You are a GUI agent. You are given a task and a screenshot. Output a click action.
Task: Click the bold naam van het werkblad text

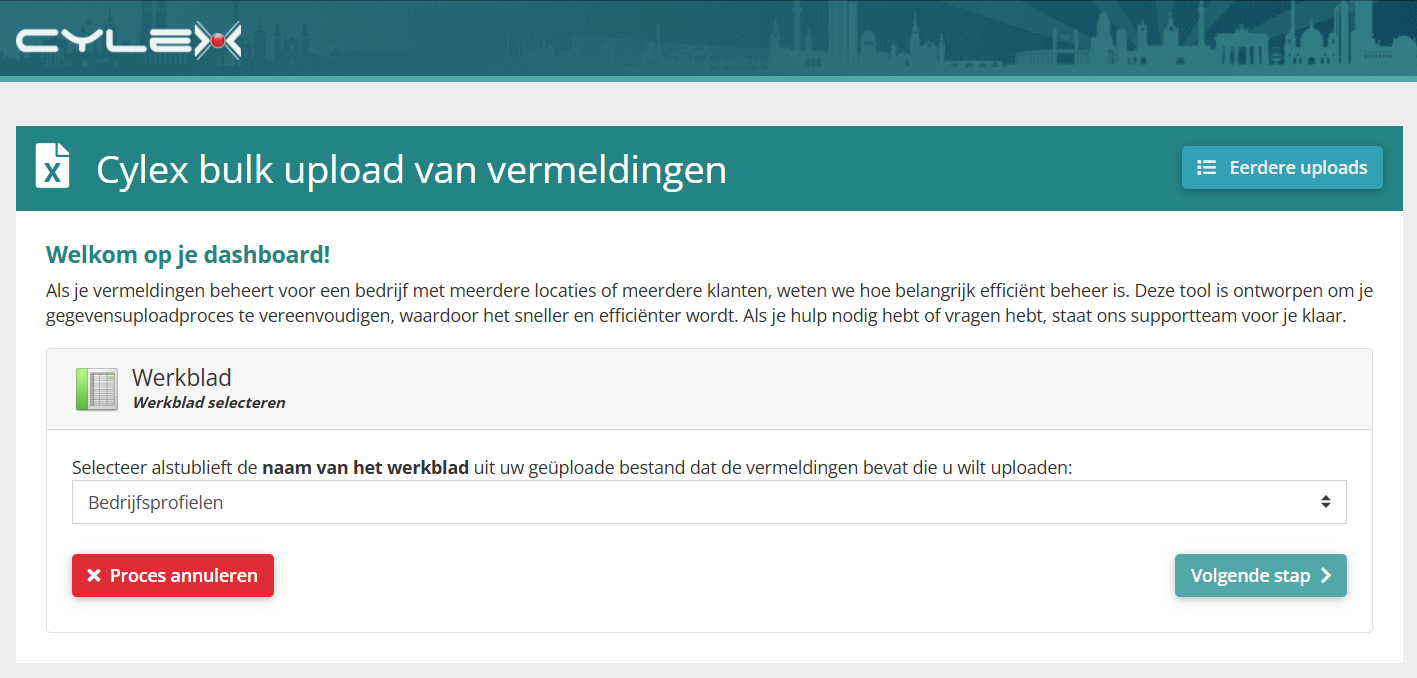366,468
